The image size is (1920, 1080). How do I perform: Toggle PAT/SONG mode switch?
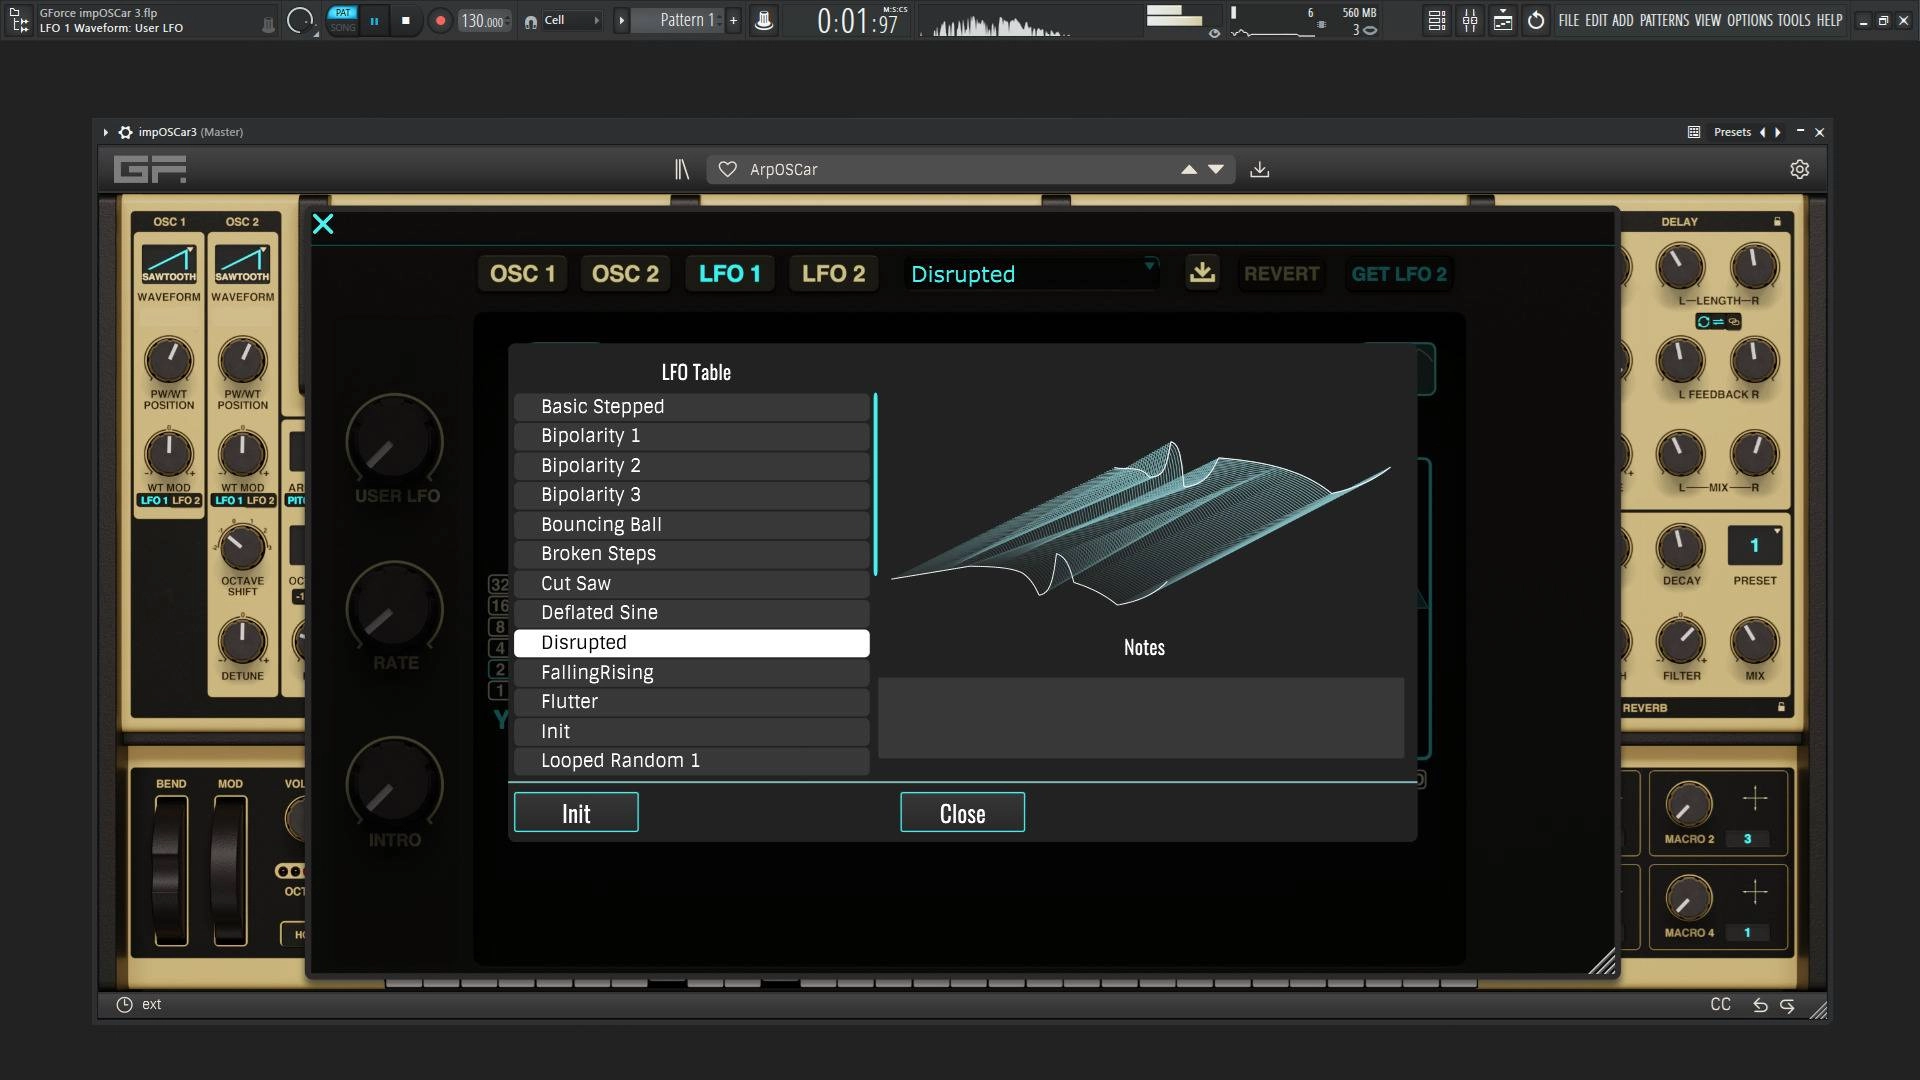pyautogui.click(x=343, y=20)
